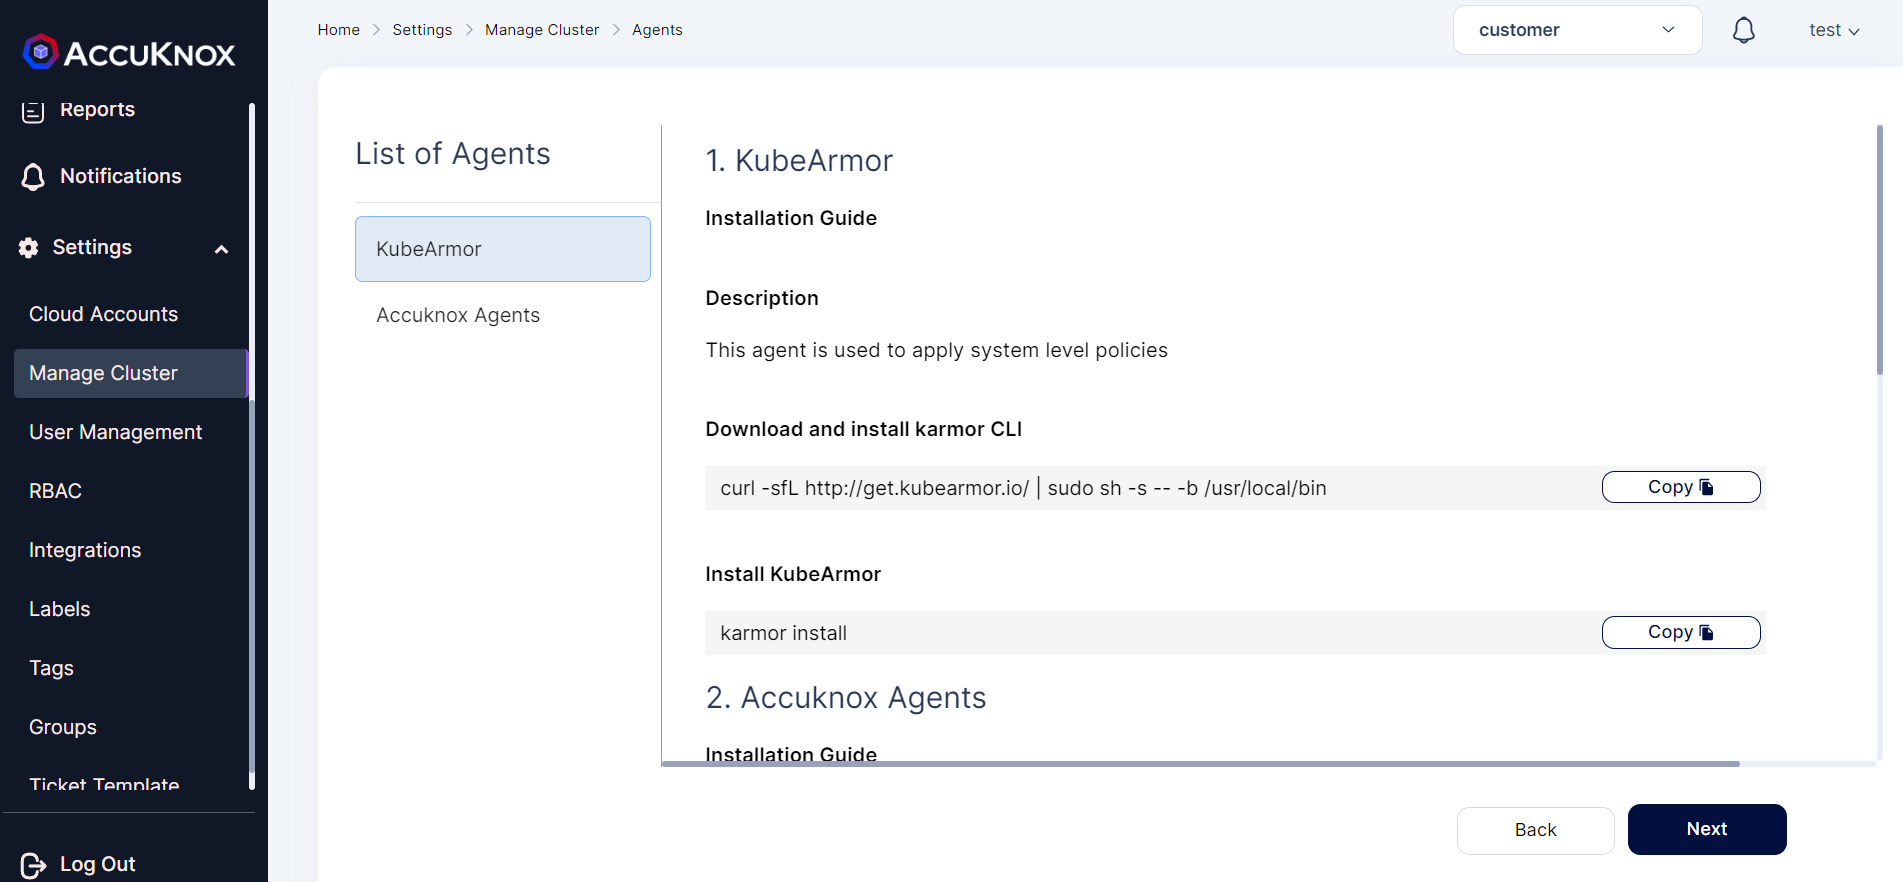Click the vertical scrollbar of install guide
This screenshot has width=1903, height=882.
pos(1880,250)
